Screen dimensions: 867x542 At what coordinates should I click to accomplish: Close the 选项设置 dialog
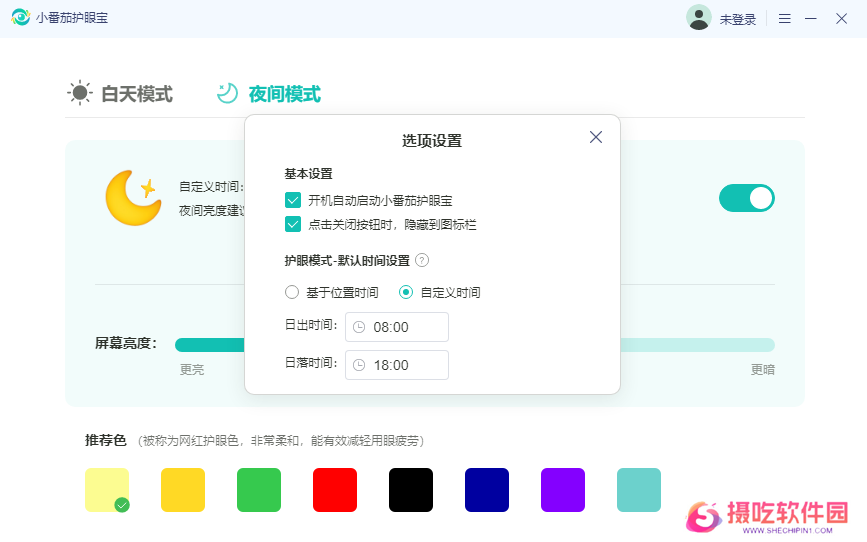[x=596, y=137]
